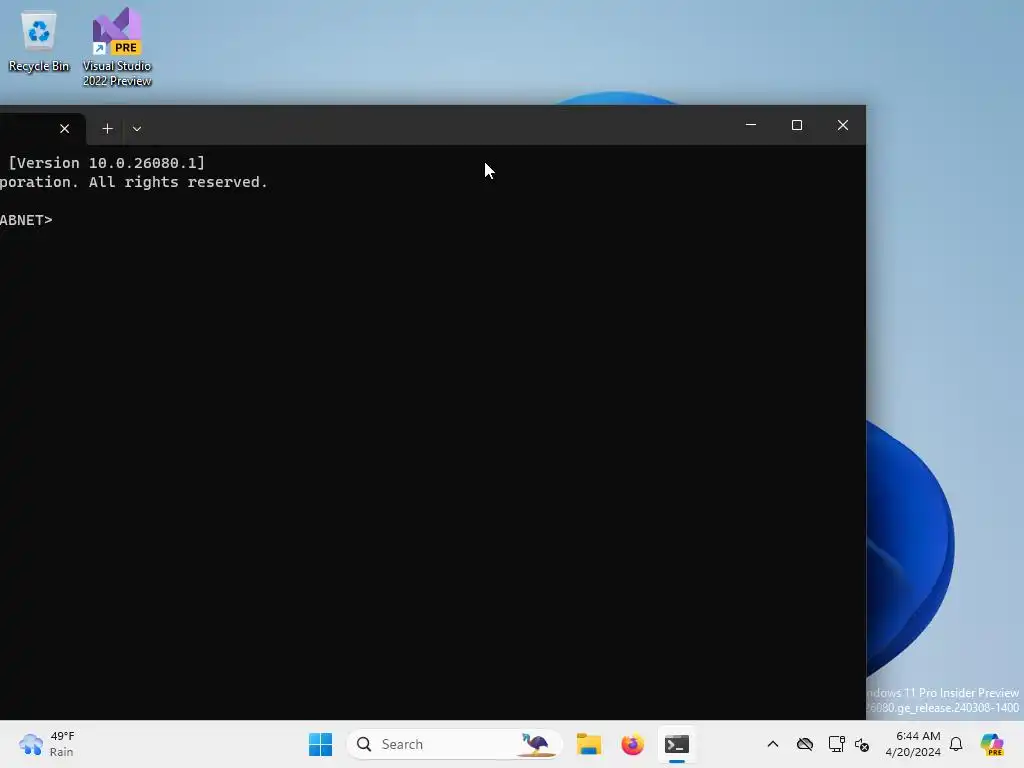The height and width of the screenshot is (768, 1024).
Task: Click the 'All rights reserved.' text
Action: click(x=178, y=182)
